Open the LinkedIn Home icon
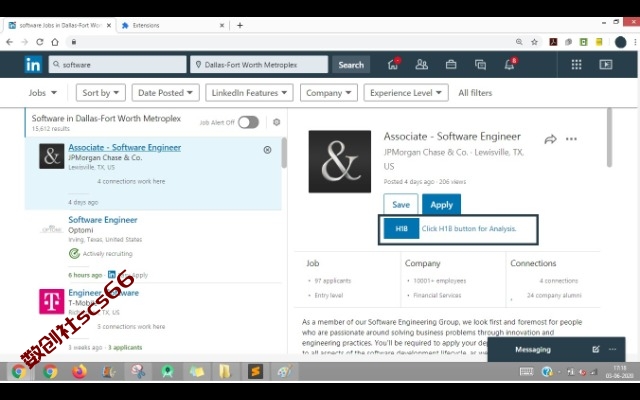The width and height of the screenshot is (640, 400). tap(393, 64)
